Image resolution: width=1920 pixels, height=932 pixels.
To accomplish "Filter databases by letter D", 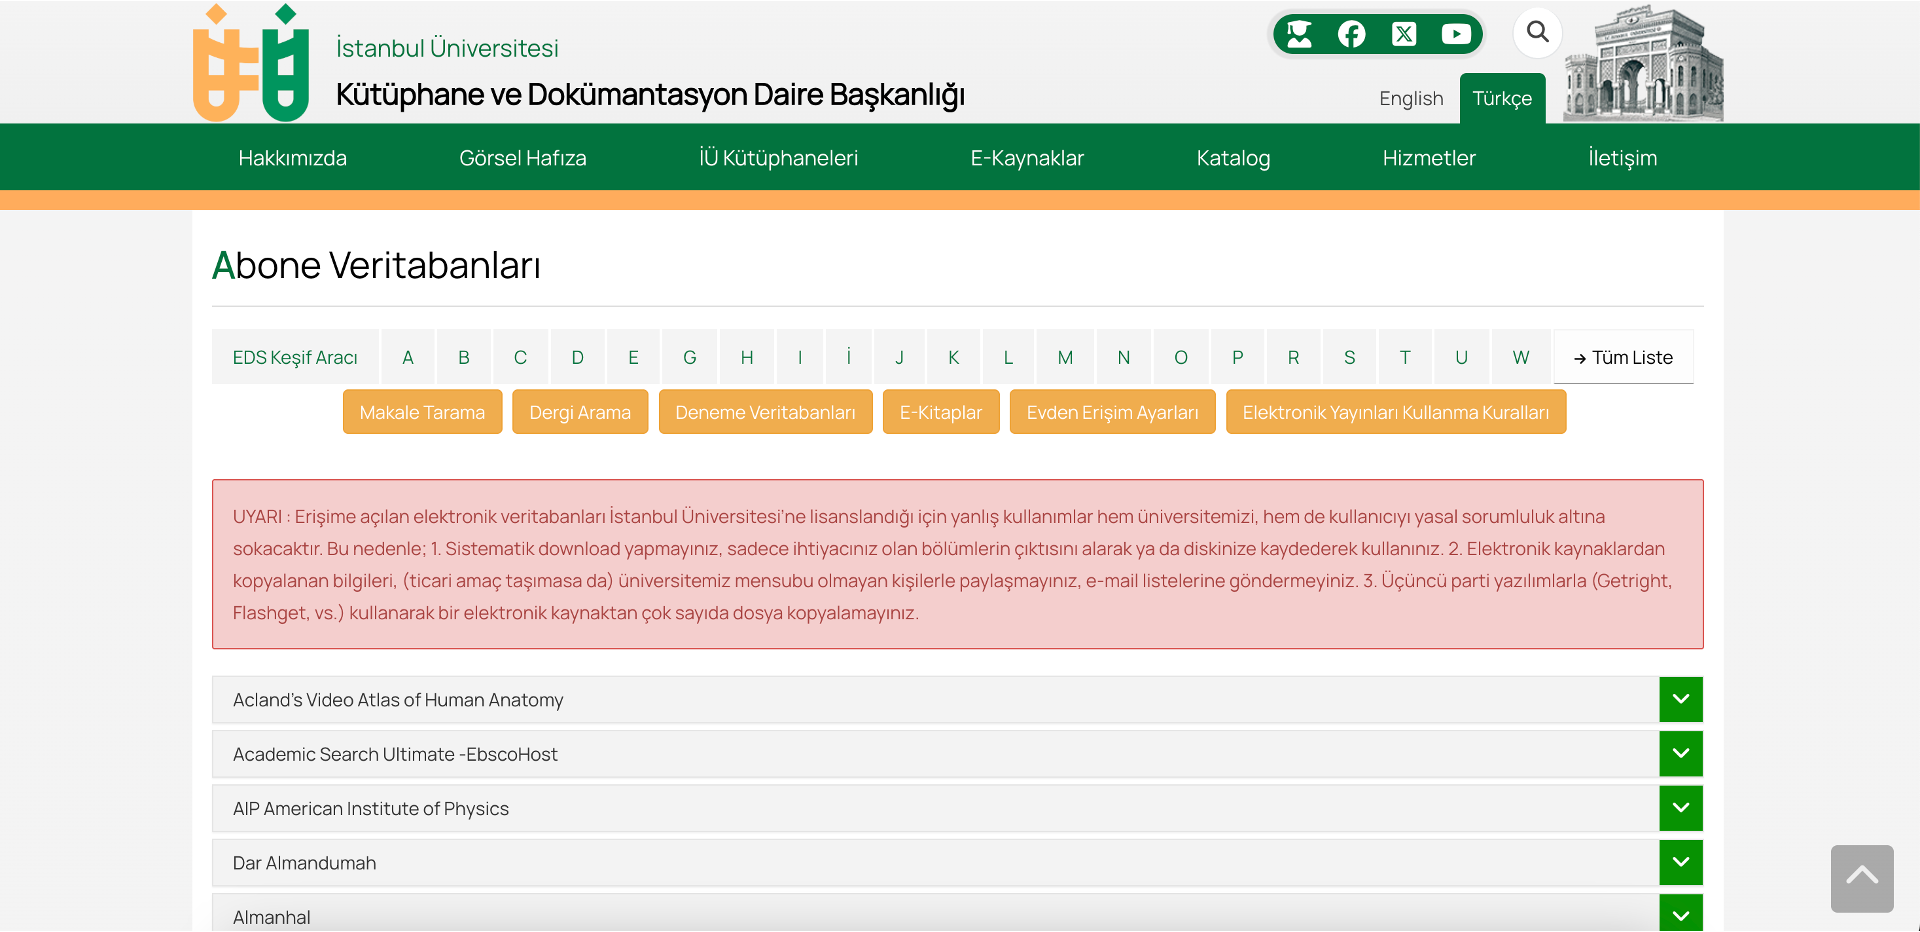I will [577, 357].
